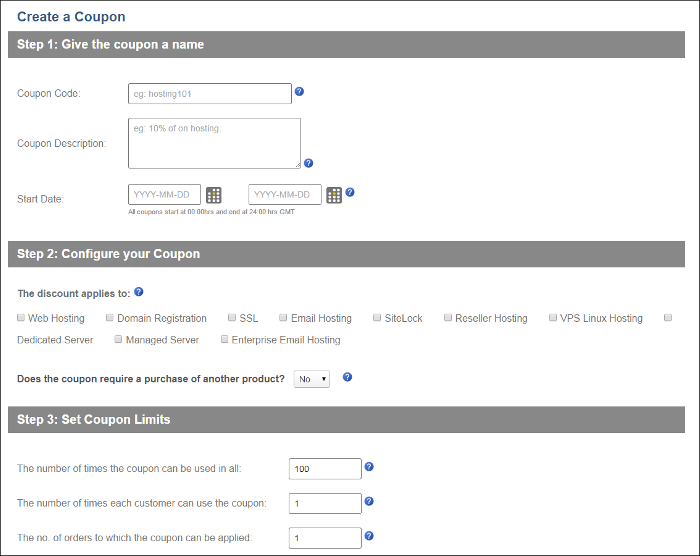Focus the Coupon Description text area
700x556 pixels.
pyautogui.click(x=214, y=143)
